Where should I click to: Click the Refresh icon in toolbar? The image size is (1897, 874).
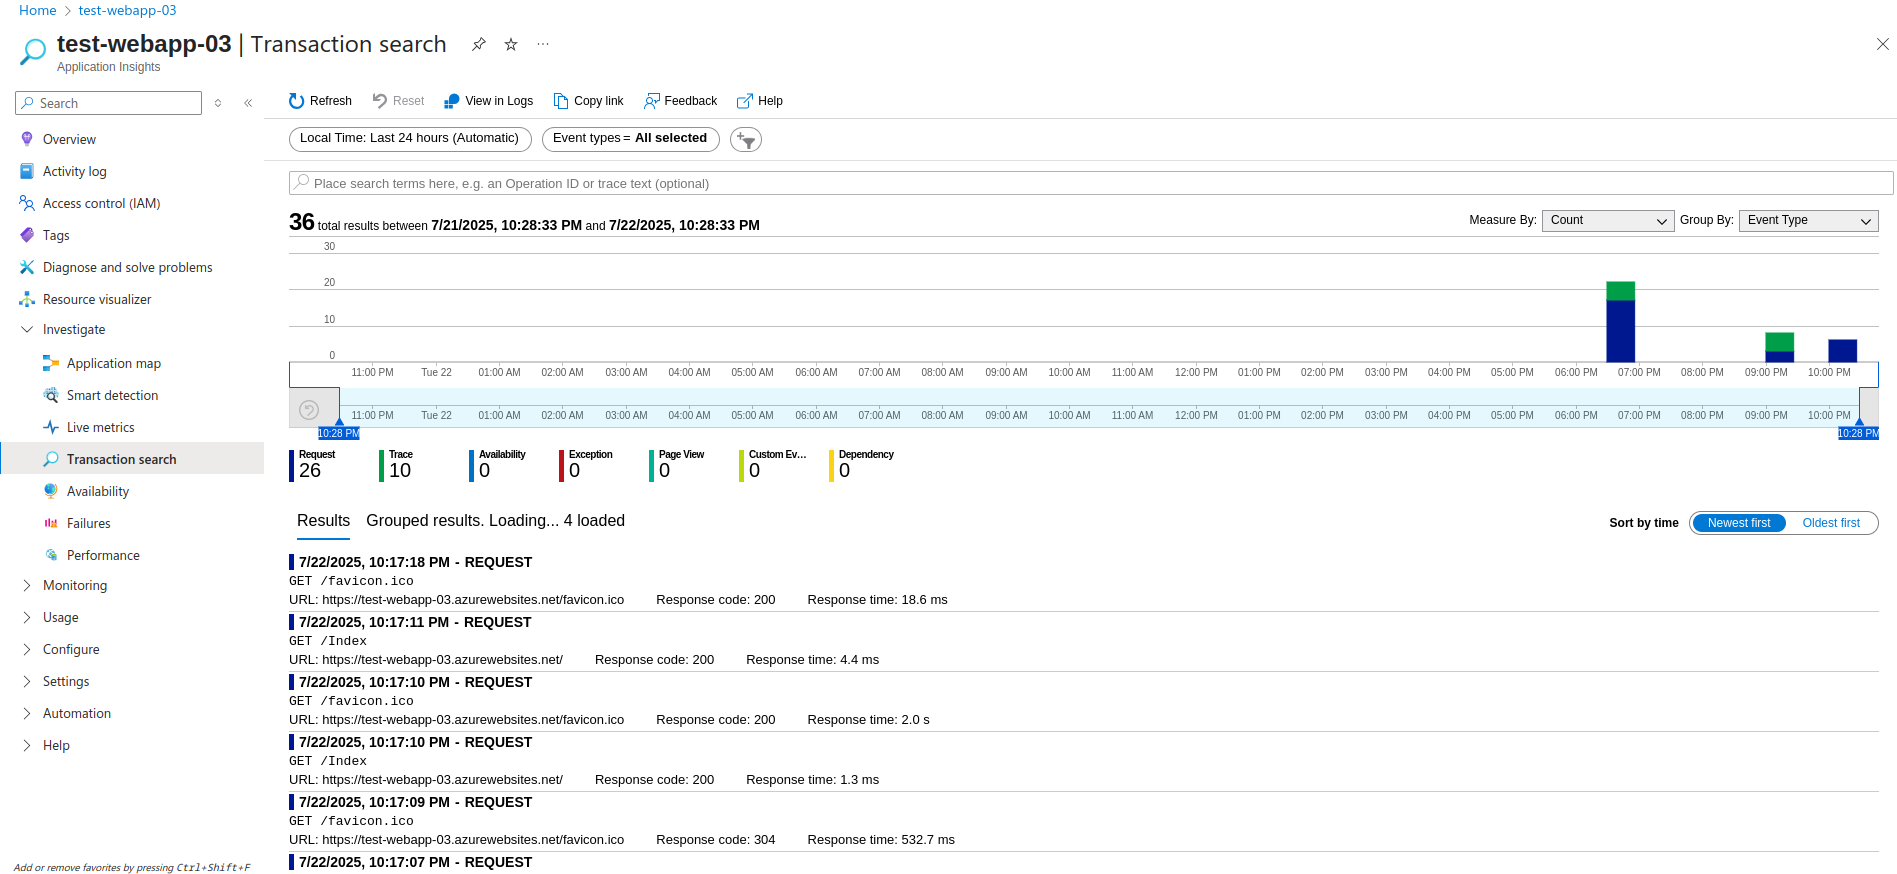point(297,101)
